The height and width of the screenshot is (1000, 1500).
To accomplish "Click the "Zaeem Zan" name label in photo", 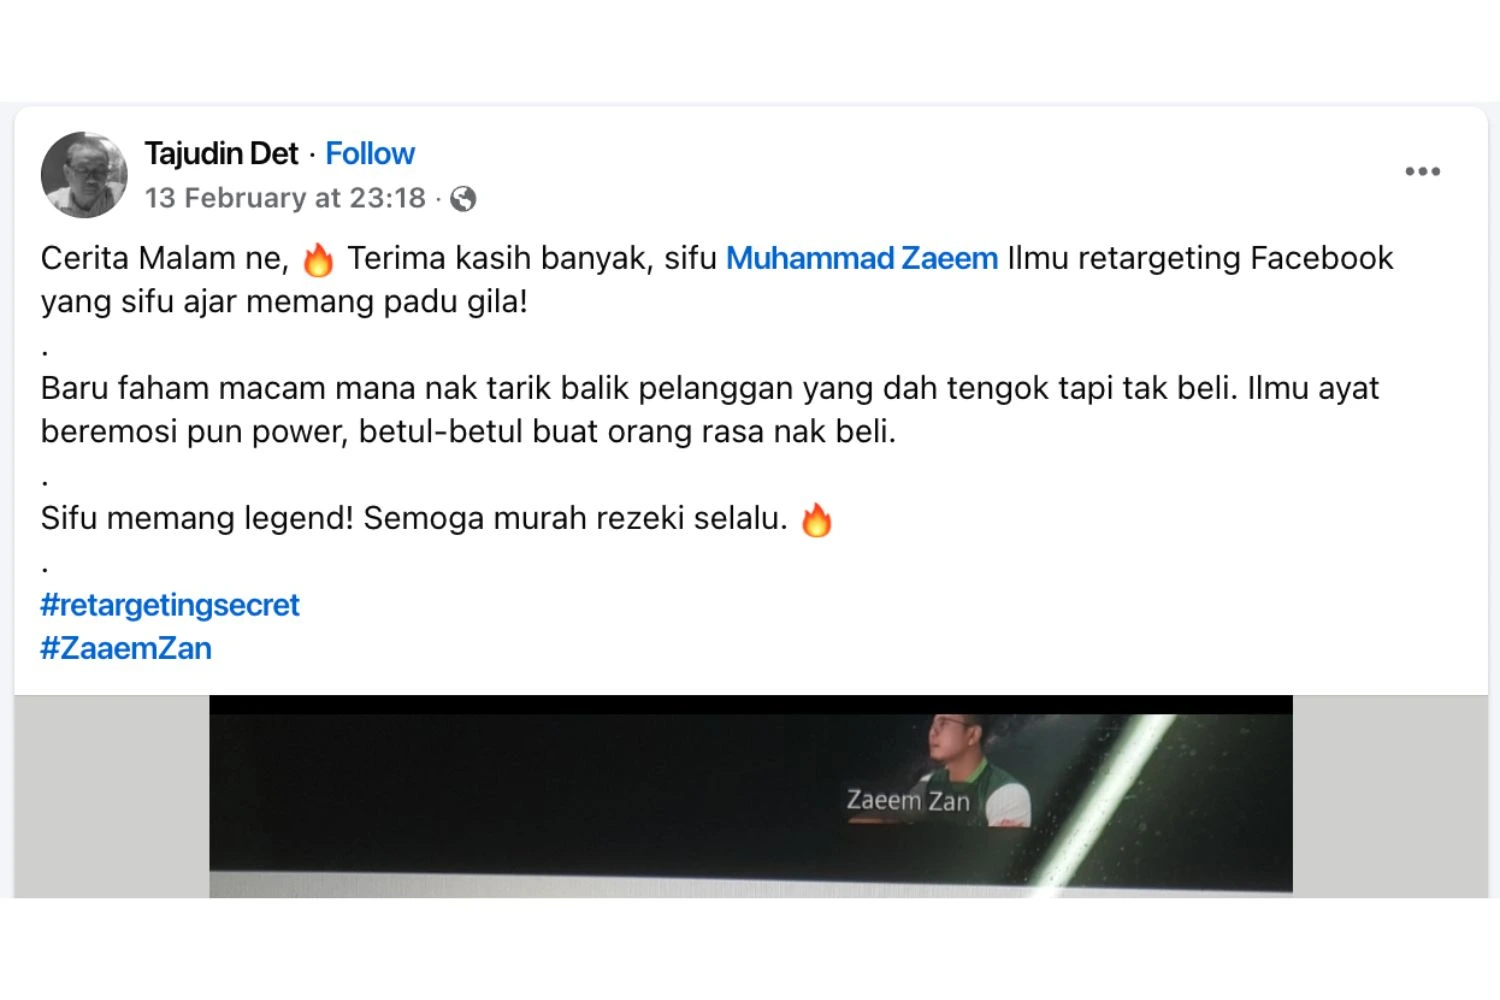I will tap(908, 801).
